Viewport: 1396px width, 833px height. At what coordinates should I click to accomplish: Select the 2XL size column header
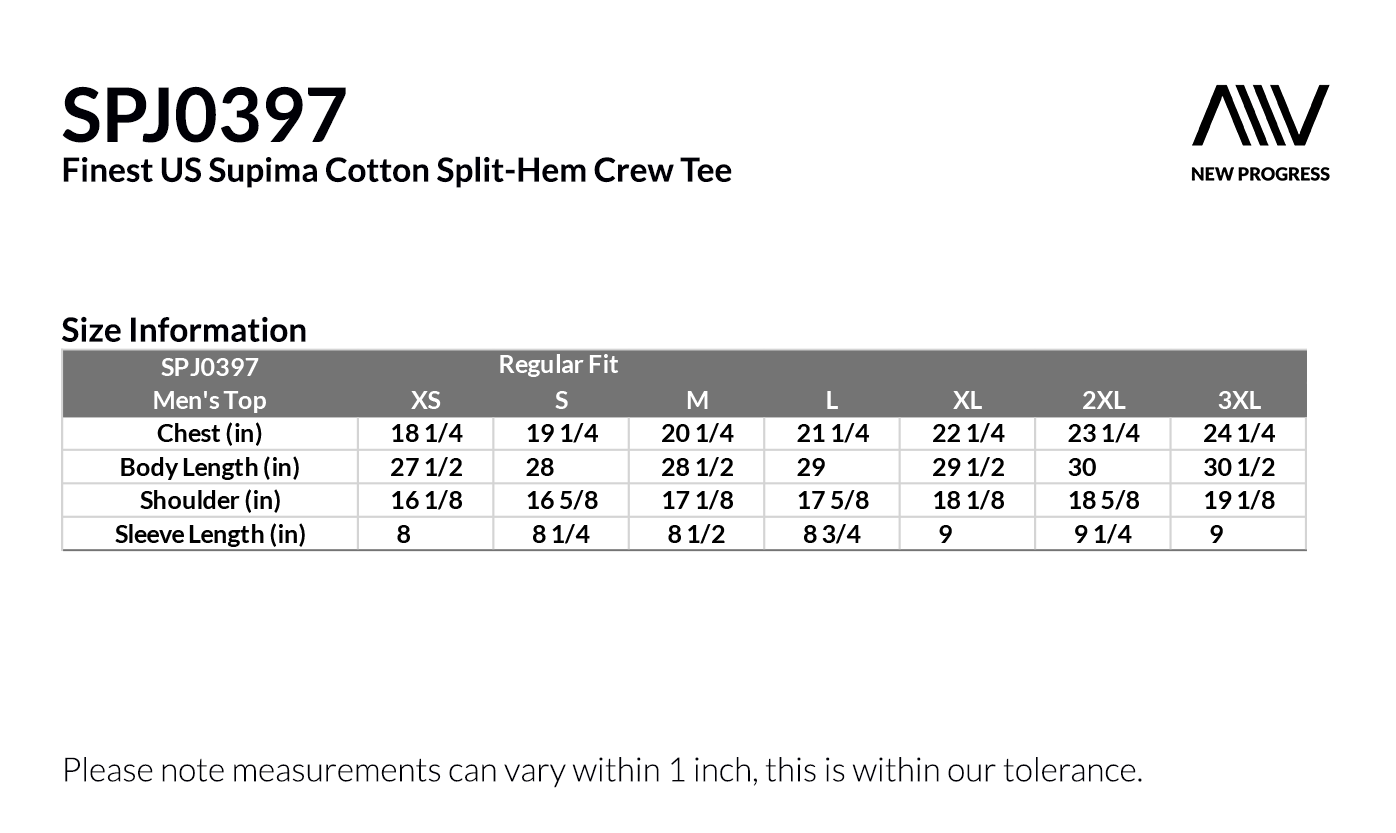click(1103, 400)
